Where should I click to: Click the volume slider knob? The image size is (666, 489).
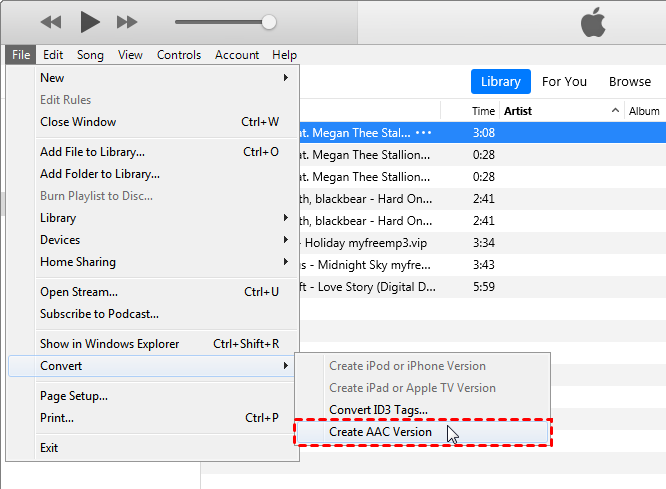tap(268, 21)
